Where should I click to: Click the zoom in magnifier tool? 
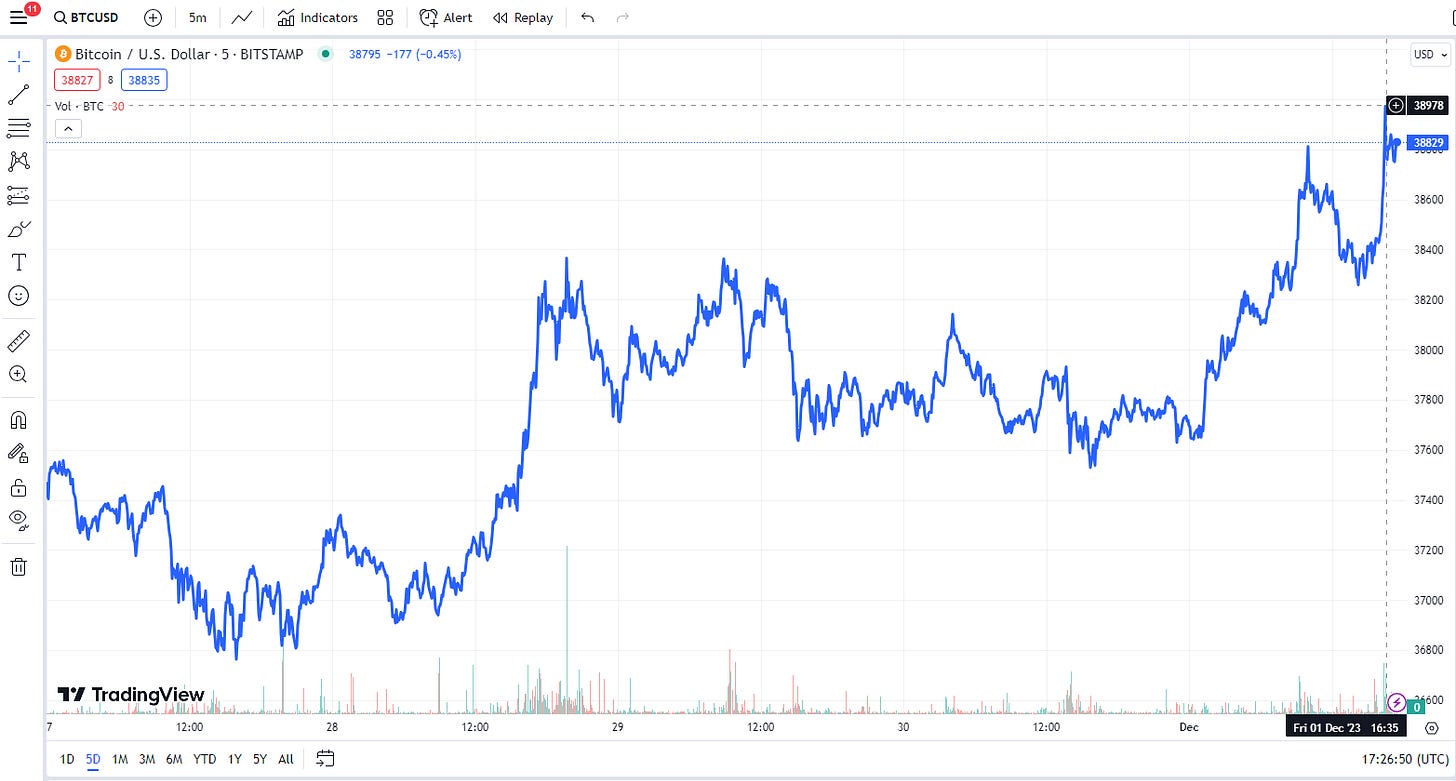[x=18, y=374]
